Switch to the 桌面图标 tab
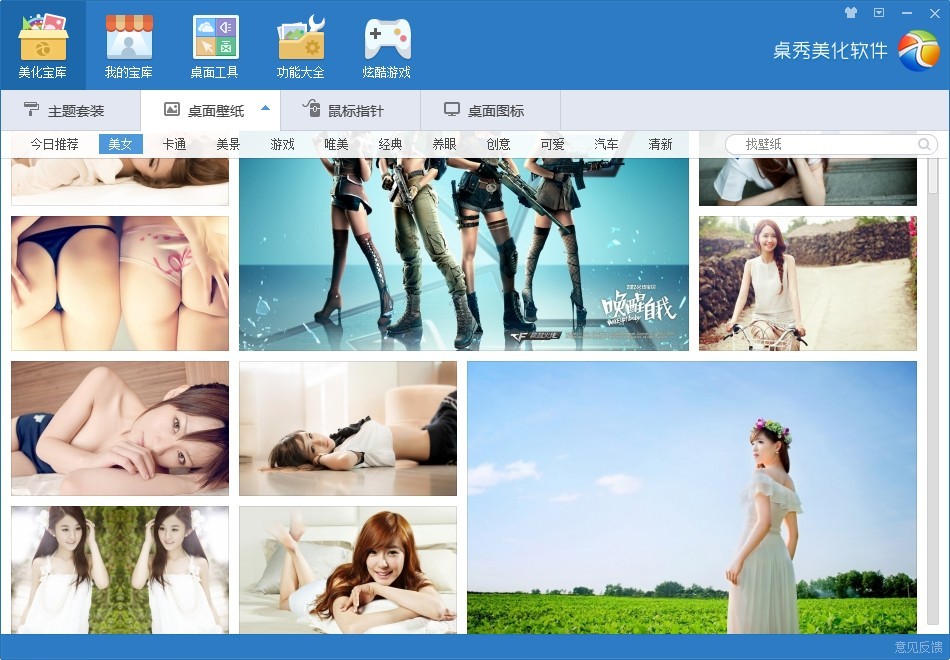950x660 pixels. pyautogui.click(x=490, y=111)
